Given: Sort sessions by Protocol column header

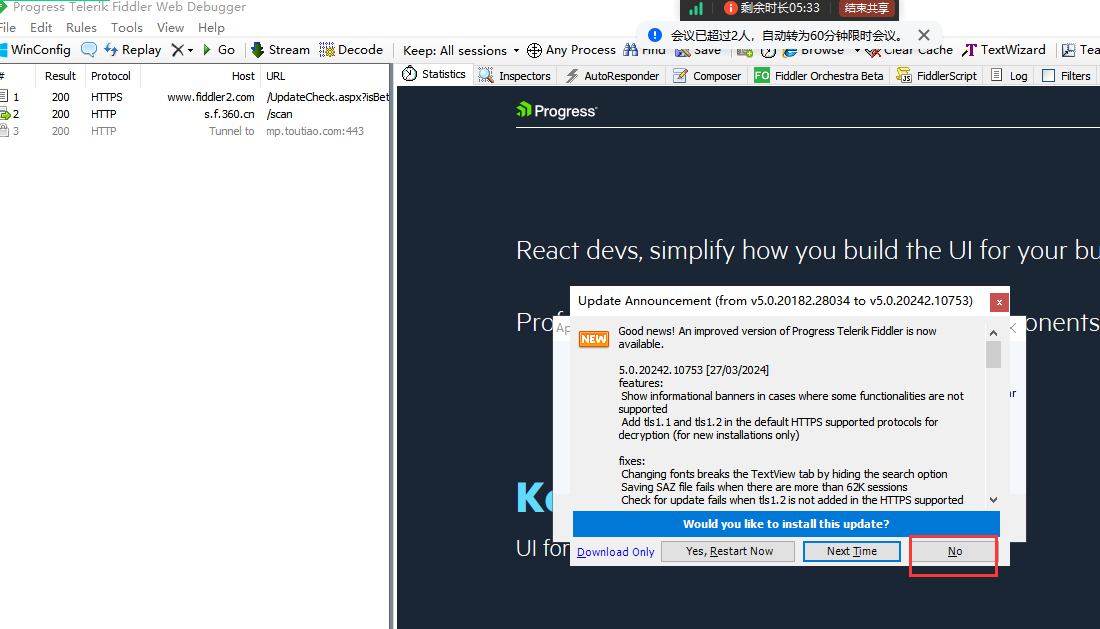Looking at the screenshot, I should pos(111,76).
